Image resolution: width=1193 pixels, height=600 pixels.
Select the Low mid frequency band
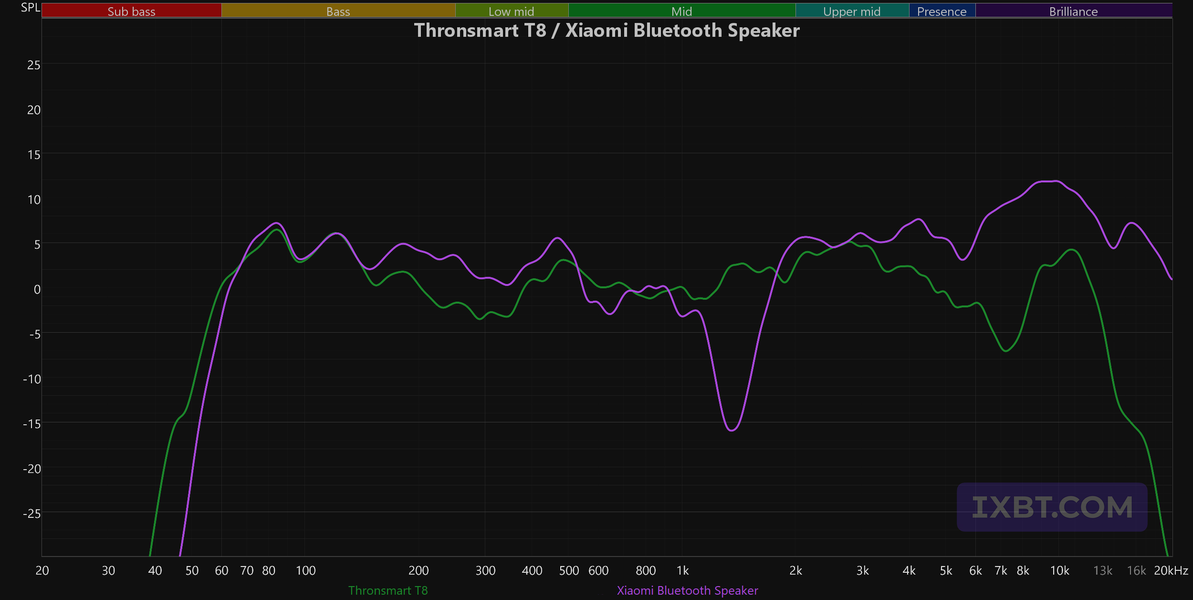point(512,11)
